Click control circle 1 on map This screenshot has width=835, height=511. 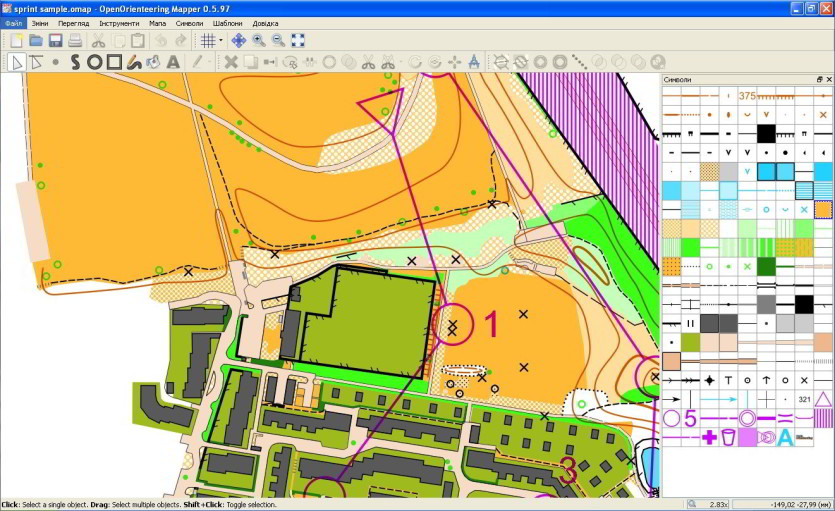click(x=453, y=324)
